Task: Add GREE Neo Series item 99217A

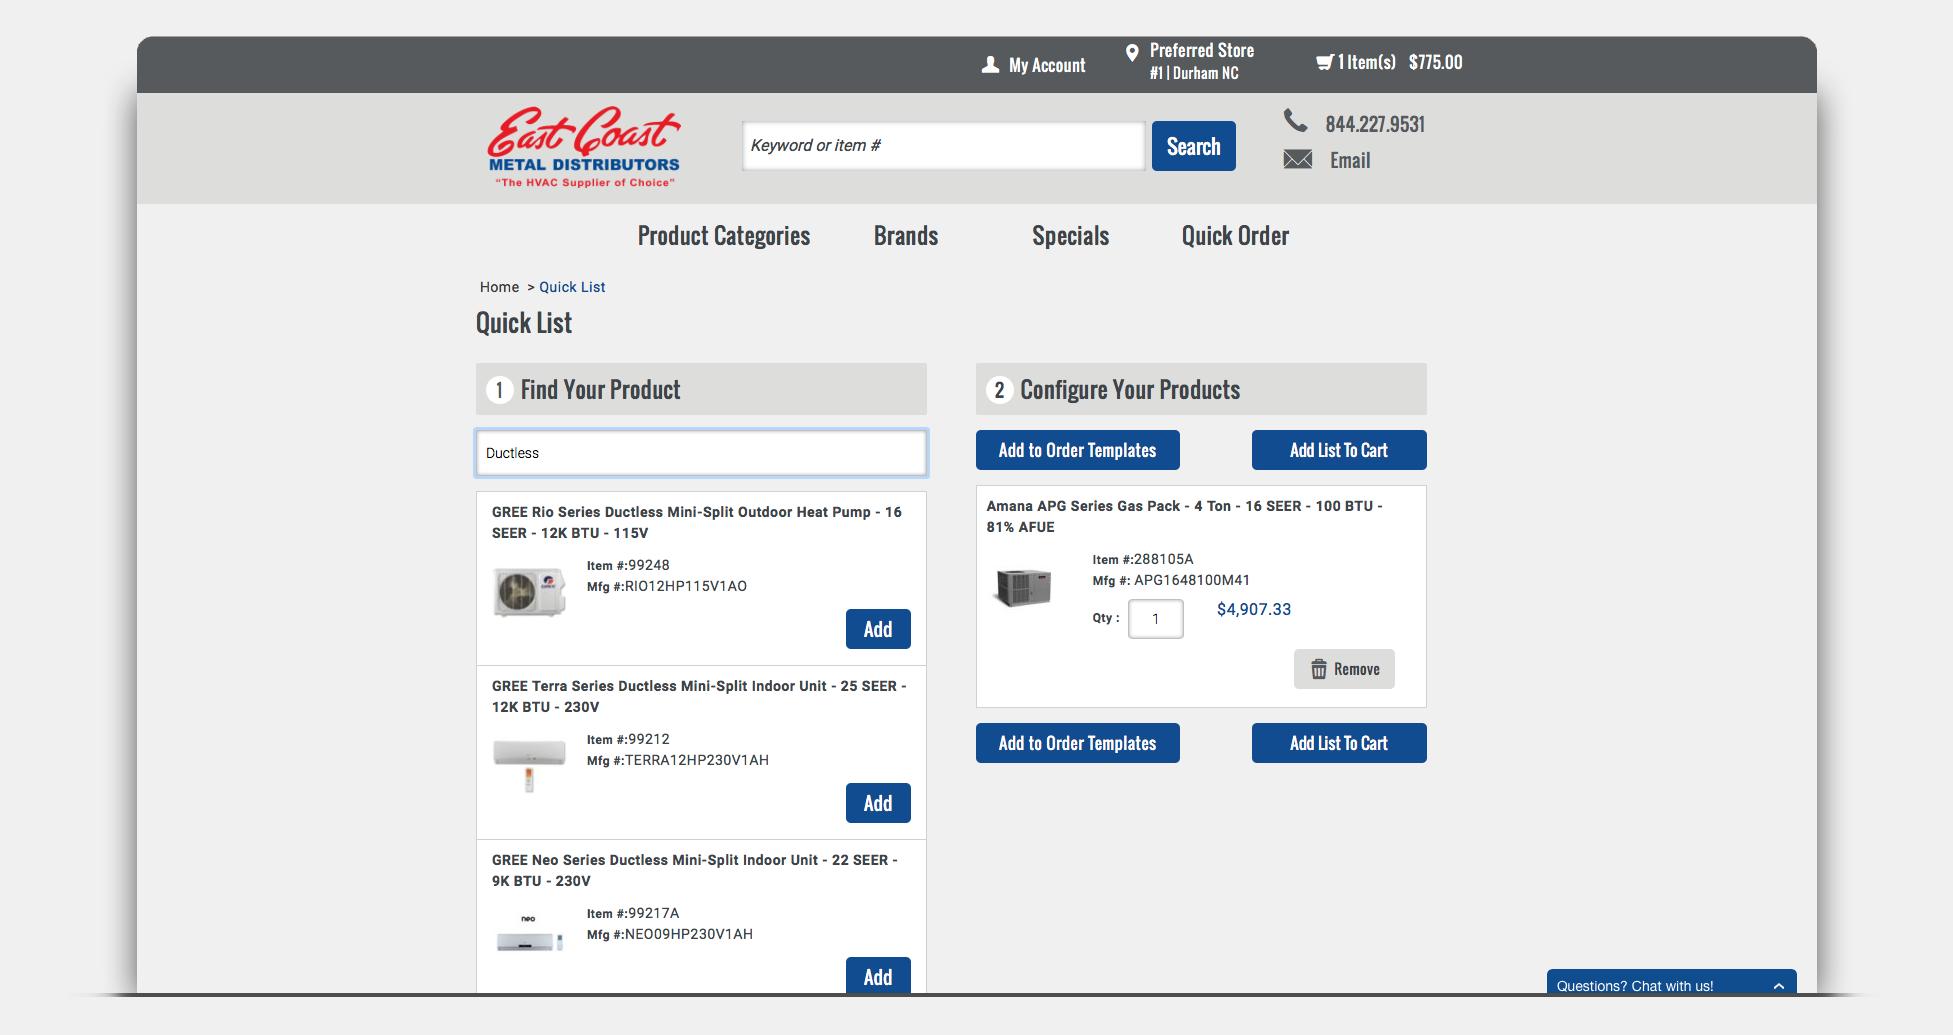Action: [878, 975]
